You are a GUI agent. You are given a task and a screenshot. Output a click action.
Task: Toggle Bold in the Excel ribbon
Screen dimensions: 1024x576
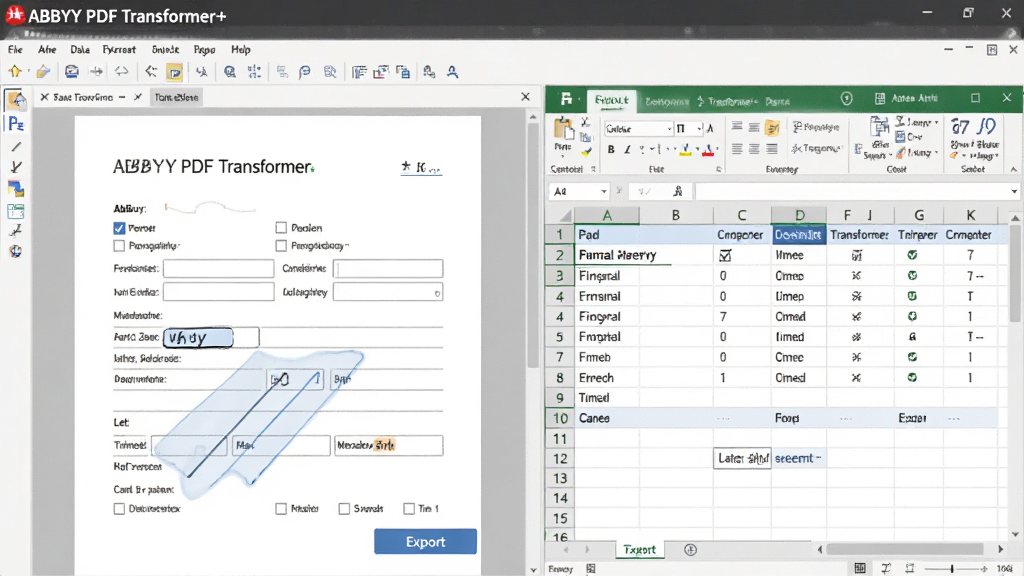click(611, 150)
